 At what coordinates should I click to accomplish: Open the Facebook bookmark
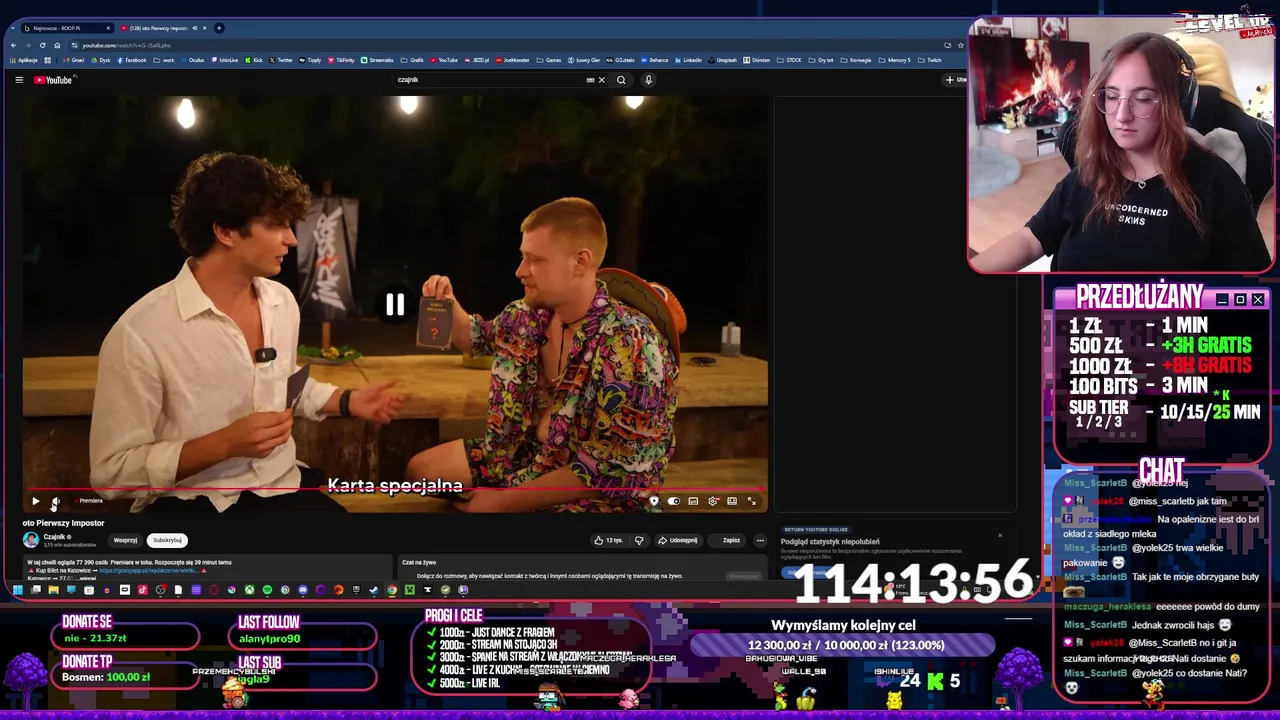pos(132,60)
